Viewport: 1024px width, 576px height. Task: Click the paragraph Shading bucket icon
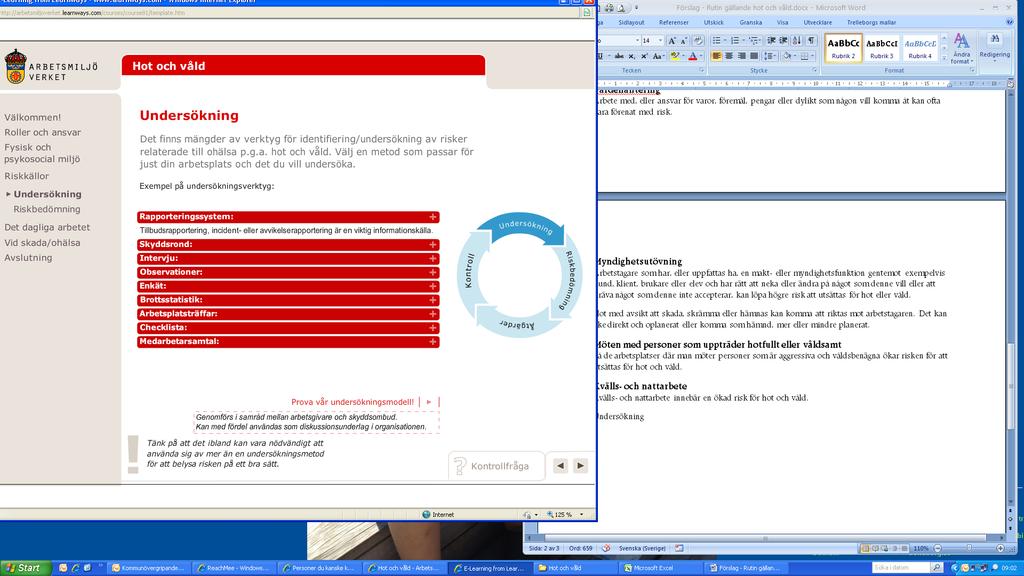point(788,56)
